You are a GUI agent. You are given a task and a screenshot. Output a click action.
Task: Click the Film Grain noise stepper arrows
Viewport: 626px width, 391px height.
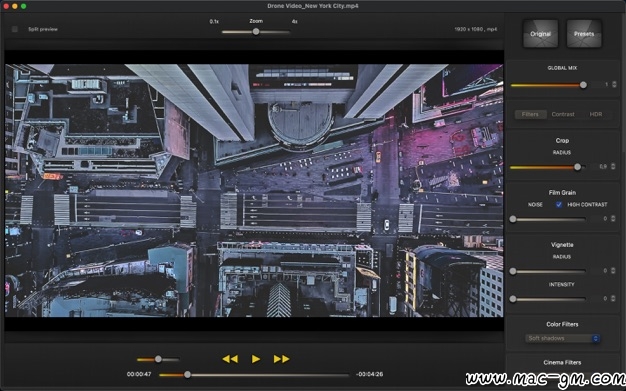(x=613, y=218)
